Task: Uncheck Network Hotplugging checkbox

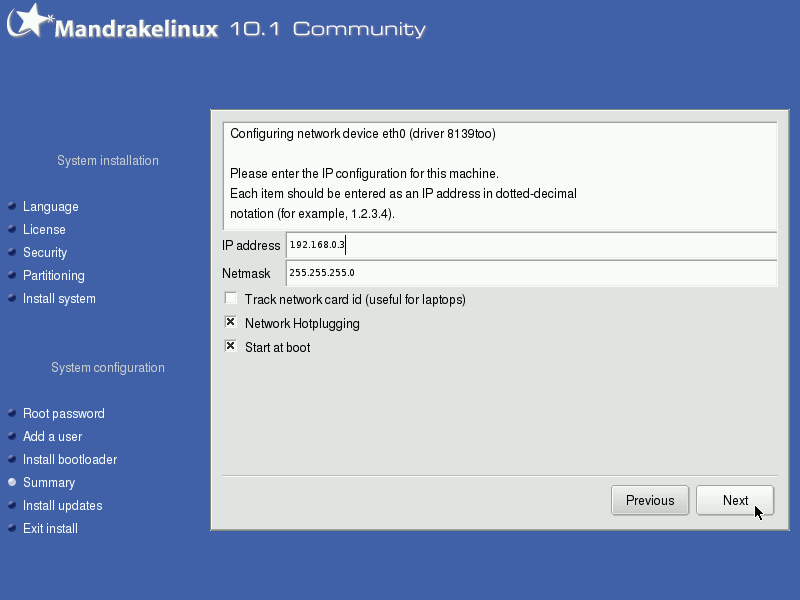Action: tap(231, 322)
